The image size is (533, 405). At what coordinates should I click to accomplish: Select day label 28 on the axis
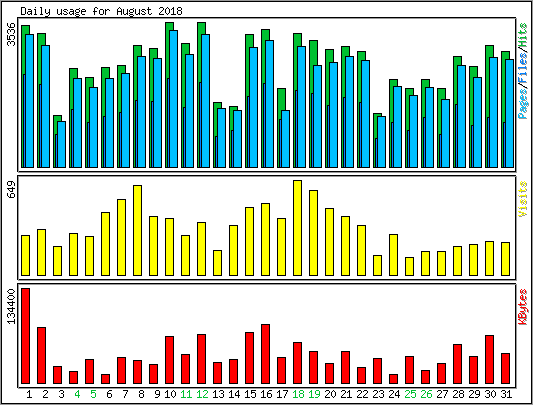[458, 394]
